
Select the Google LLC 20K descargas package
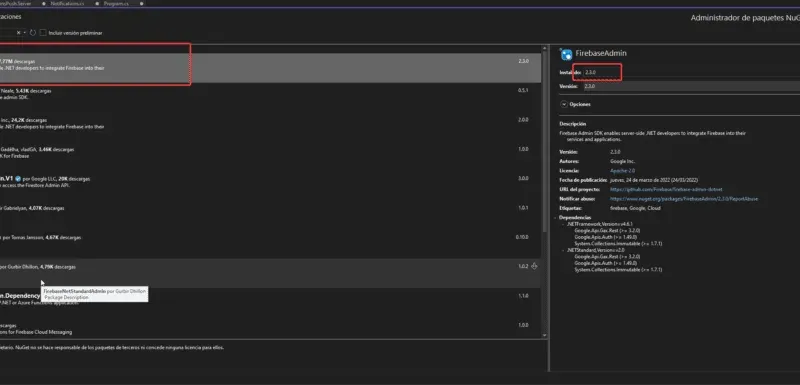click(x=270, y=186)
